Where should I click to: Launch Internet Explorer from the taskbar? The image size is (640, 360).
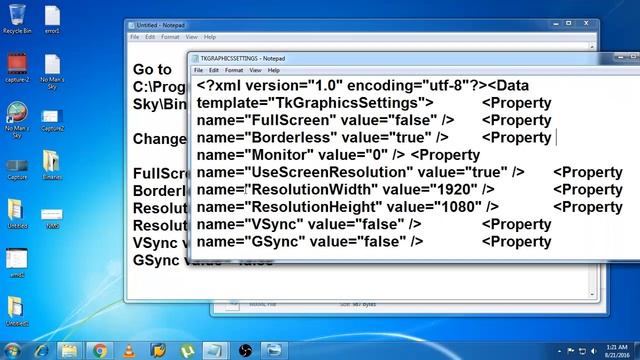pos(41,351)
